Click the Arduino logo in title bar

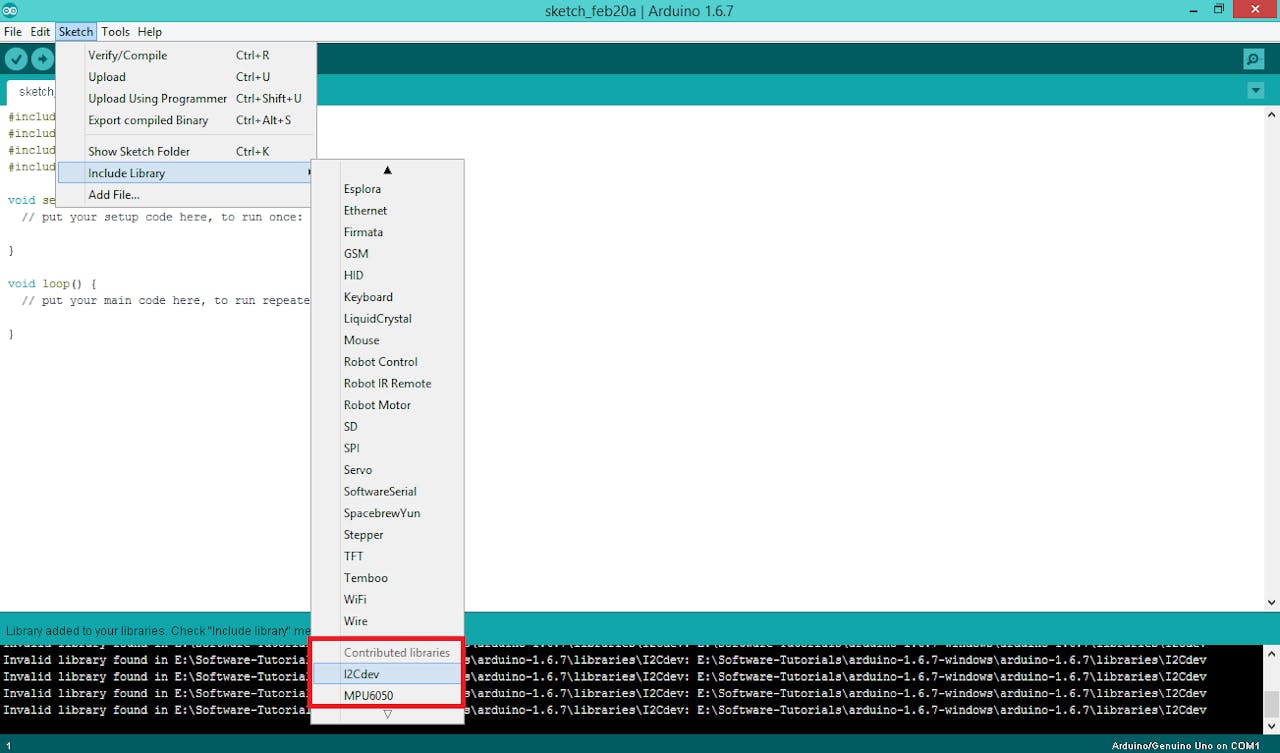tap(10, 10)
